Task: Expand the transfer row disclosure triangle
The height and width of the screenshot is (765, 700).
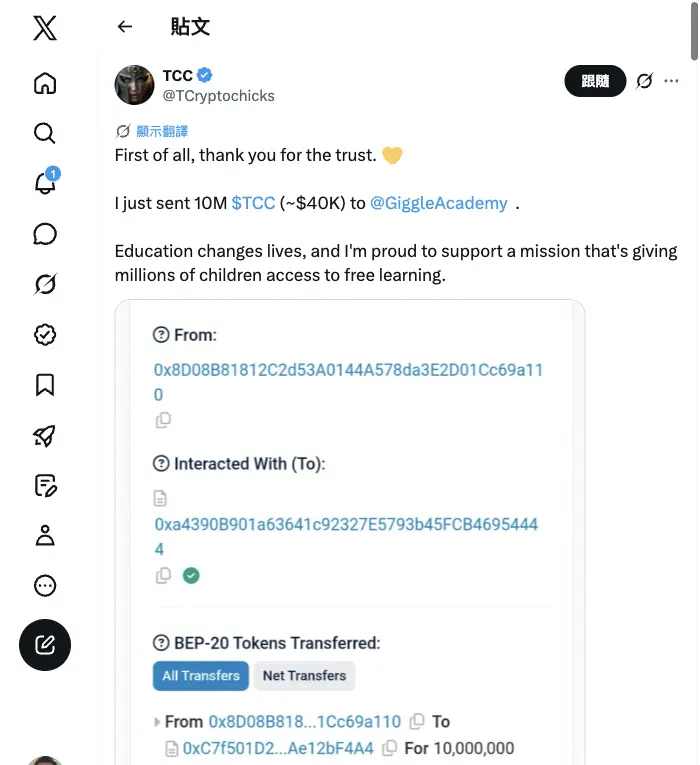Action: pos(157,722)
